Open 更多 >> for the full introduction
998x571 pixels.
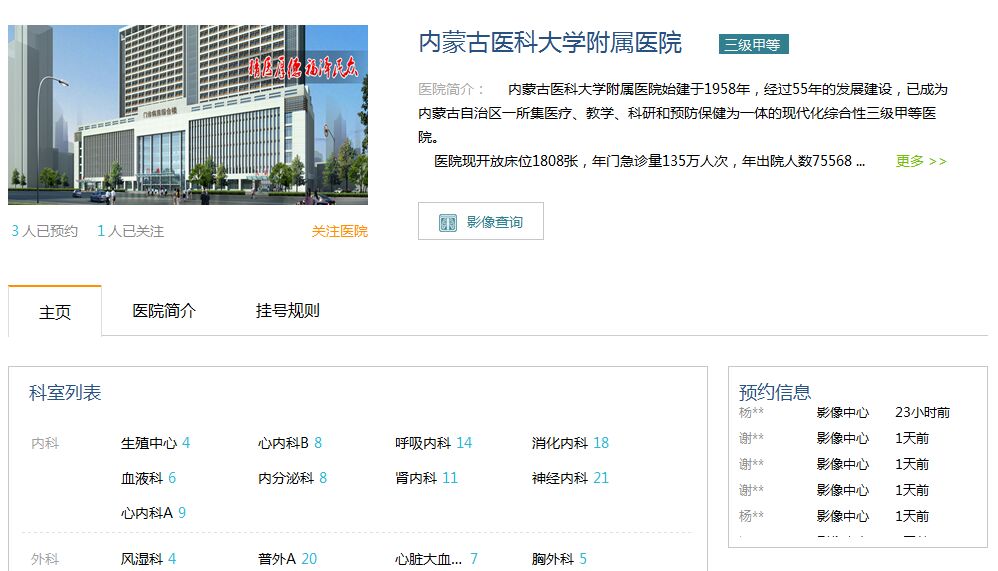(921, 161)
